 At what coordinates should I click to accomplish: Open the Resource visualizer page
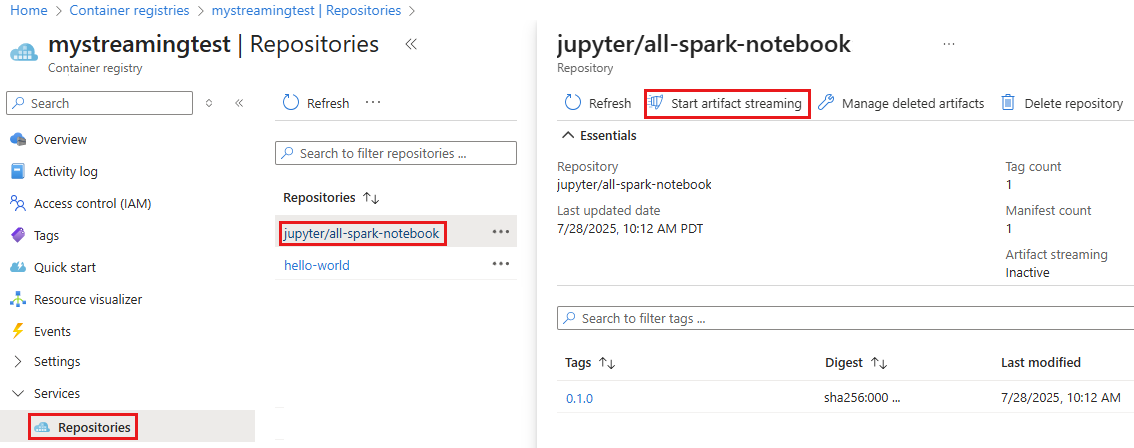pyautogui.click(x=87, y=299)
